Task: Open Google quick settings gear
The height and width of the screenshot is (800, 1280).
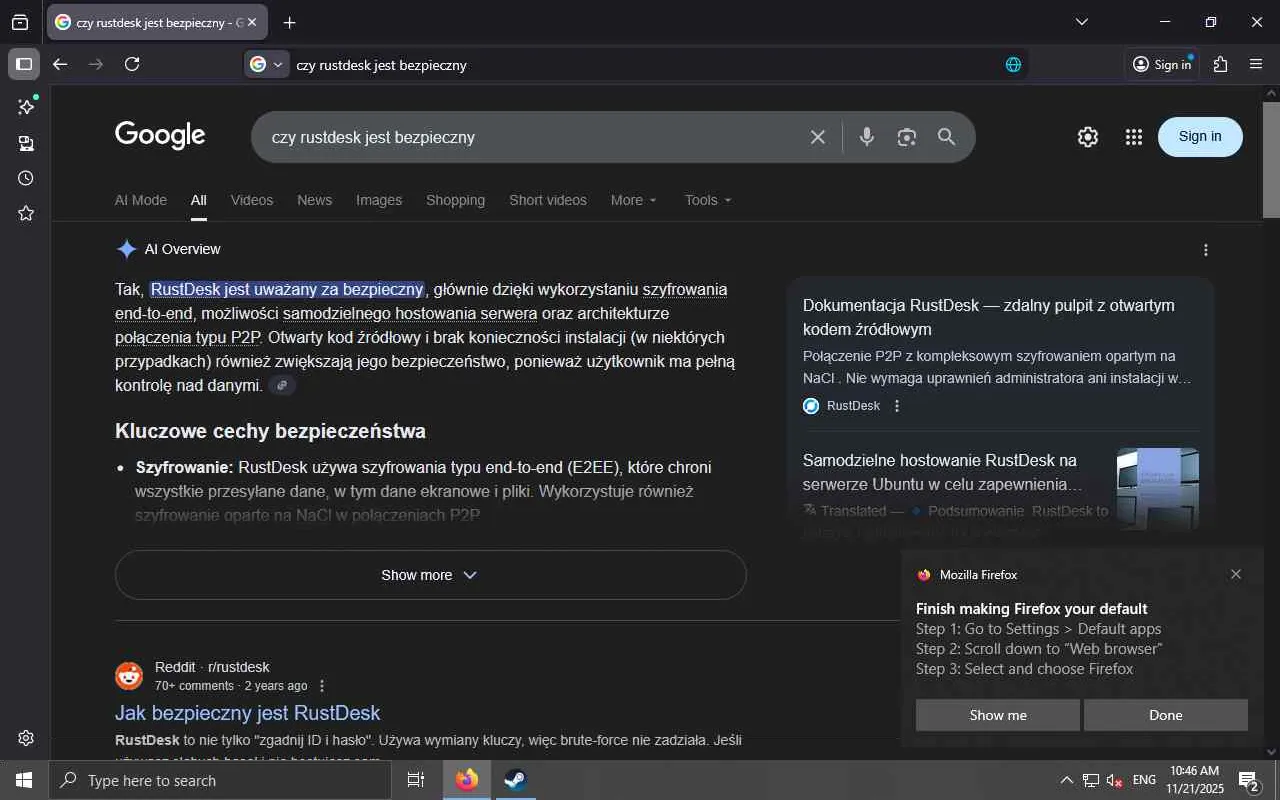Action: coord(1088,137)
